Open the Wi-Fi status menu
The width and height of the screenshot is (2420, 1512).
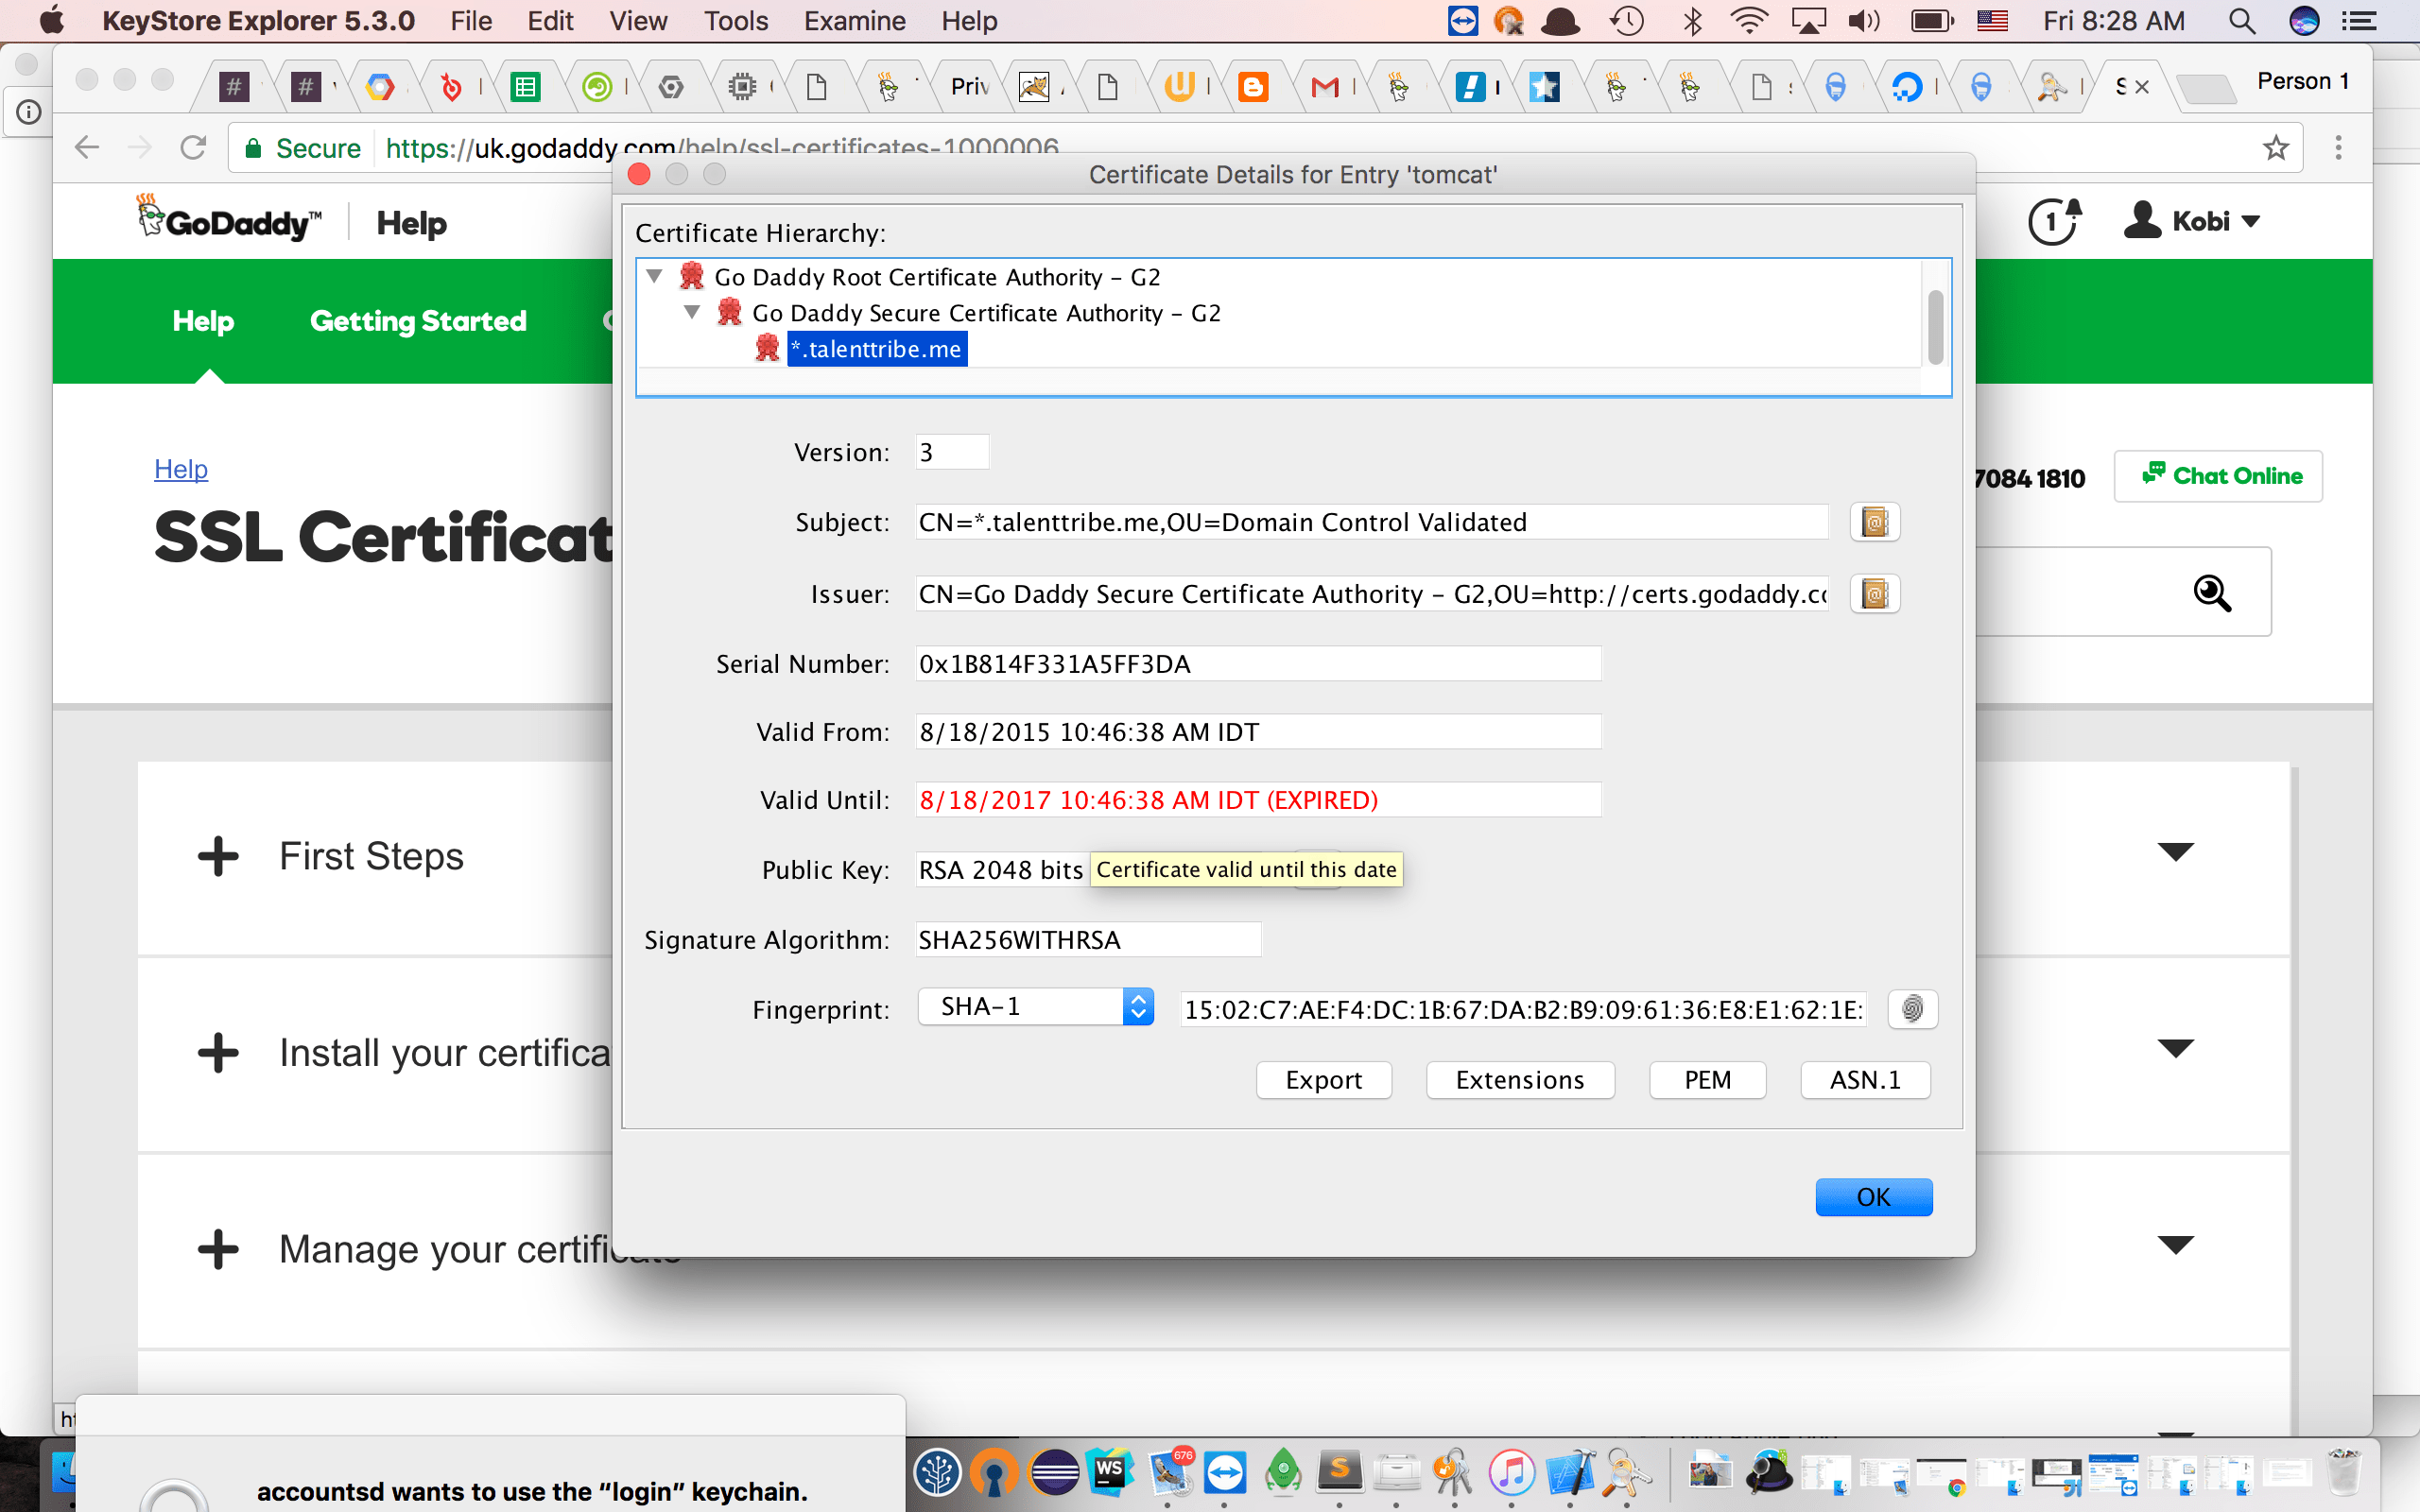coord(1749,21)
